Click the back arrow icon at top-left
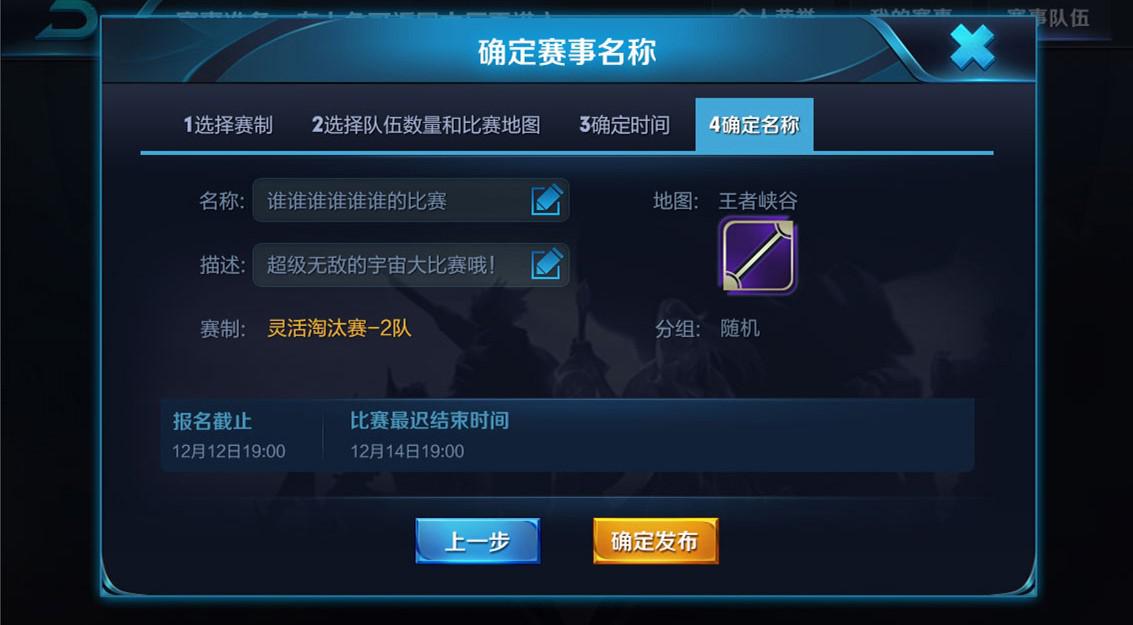1133x625 pixels. point(66,22)
